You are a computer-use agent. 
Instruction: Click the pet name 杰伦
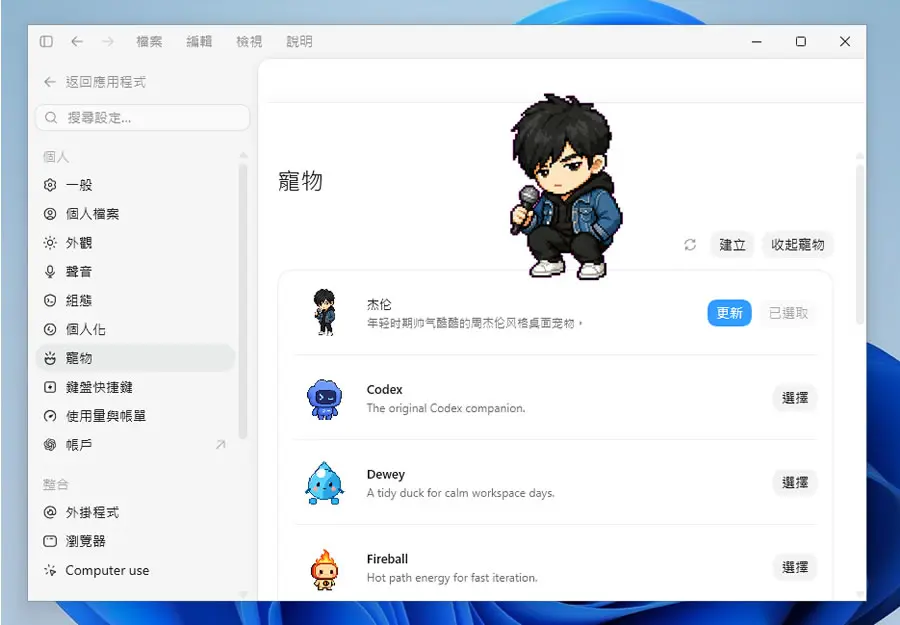(x=379, y=305)
